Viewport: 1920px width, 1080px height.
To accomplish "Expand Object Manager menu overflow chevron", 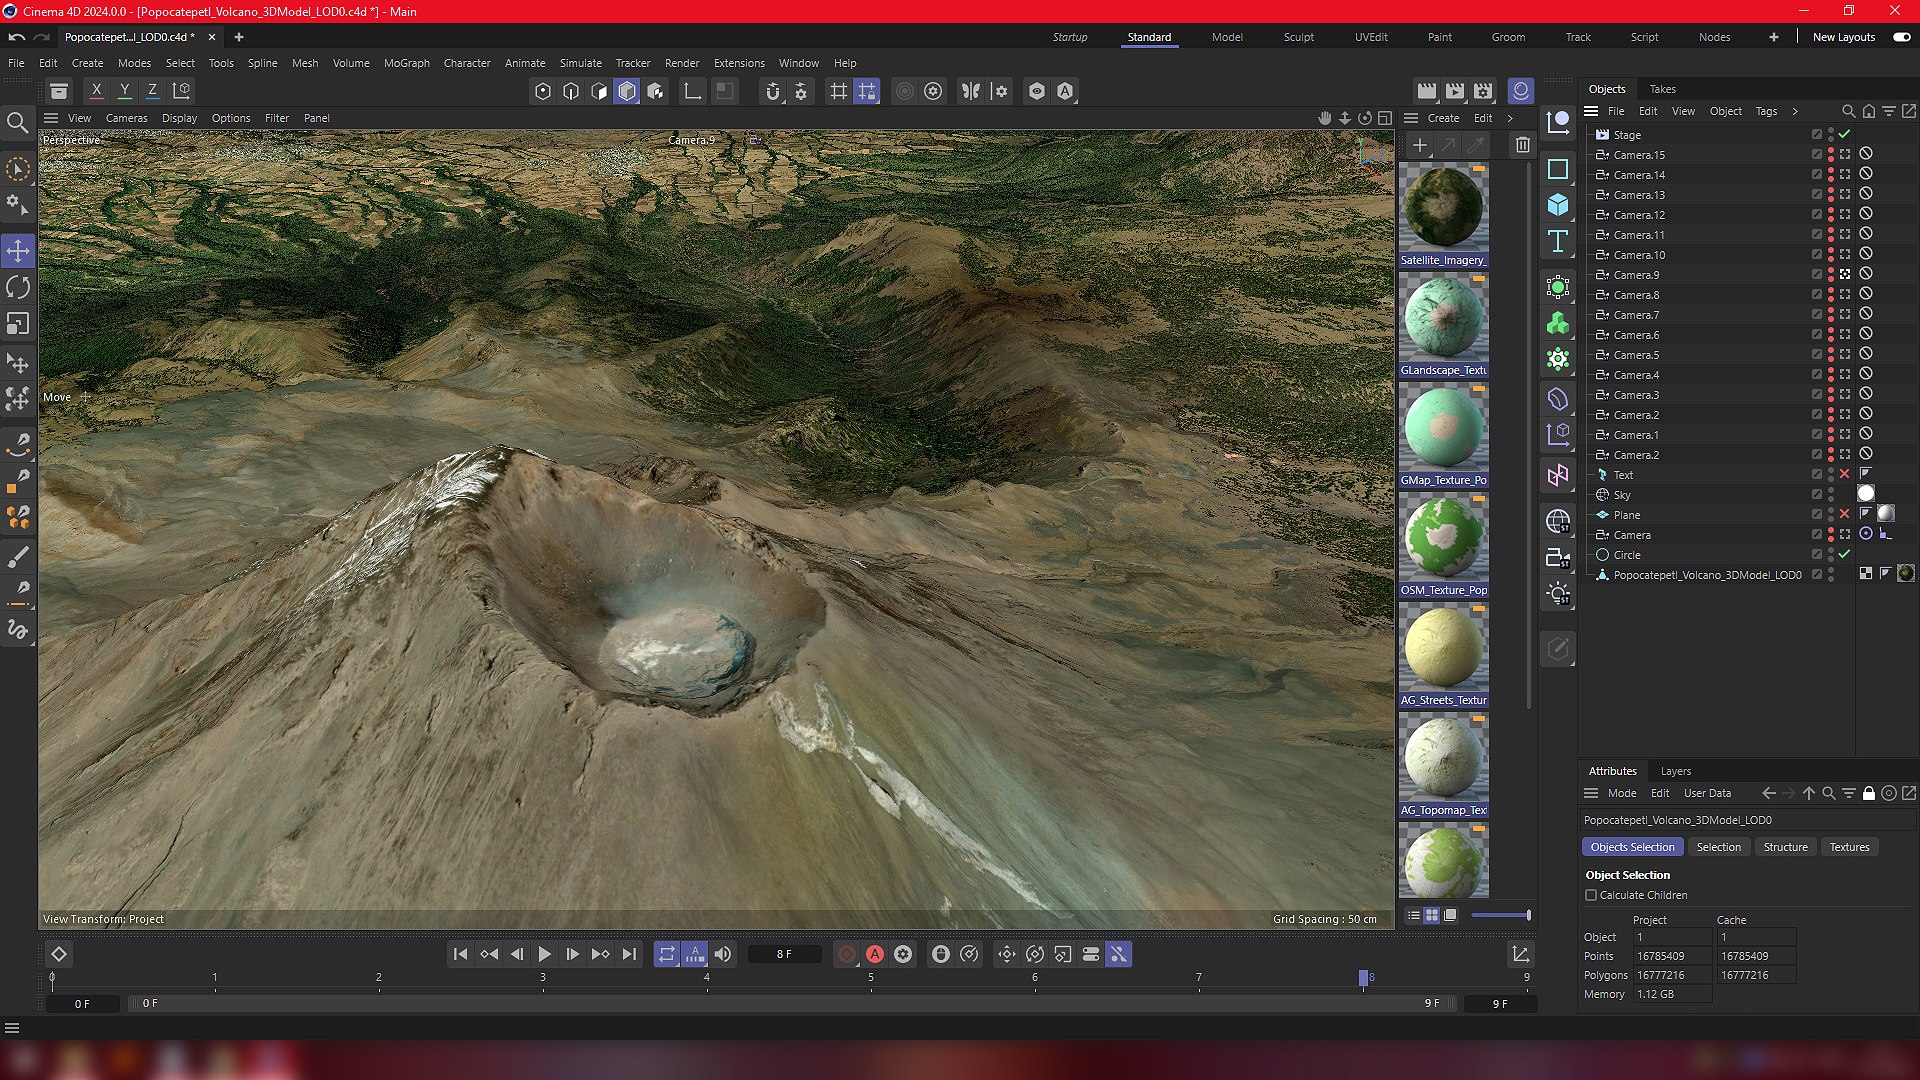I will click(1795, 111).
